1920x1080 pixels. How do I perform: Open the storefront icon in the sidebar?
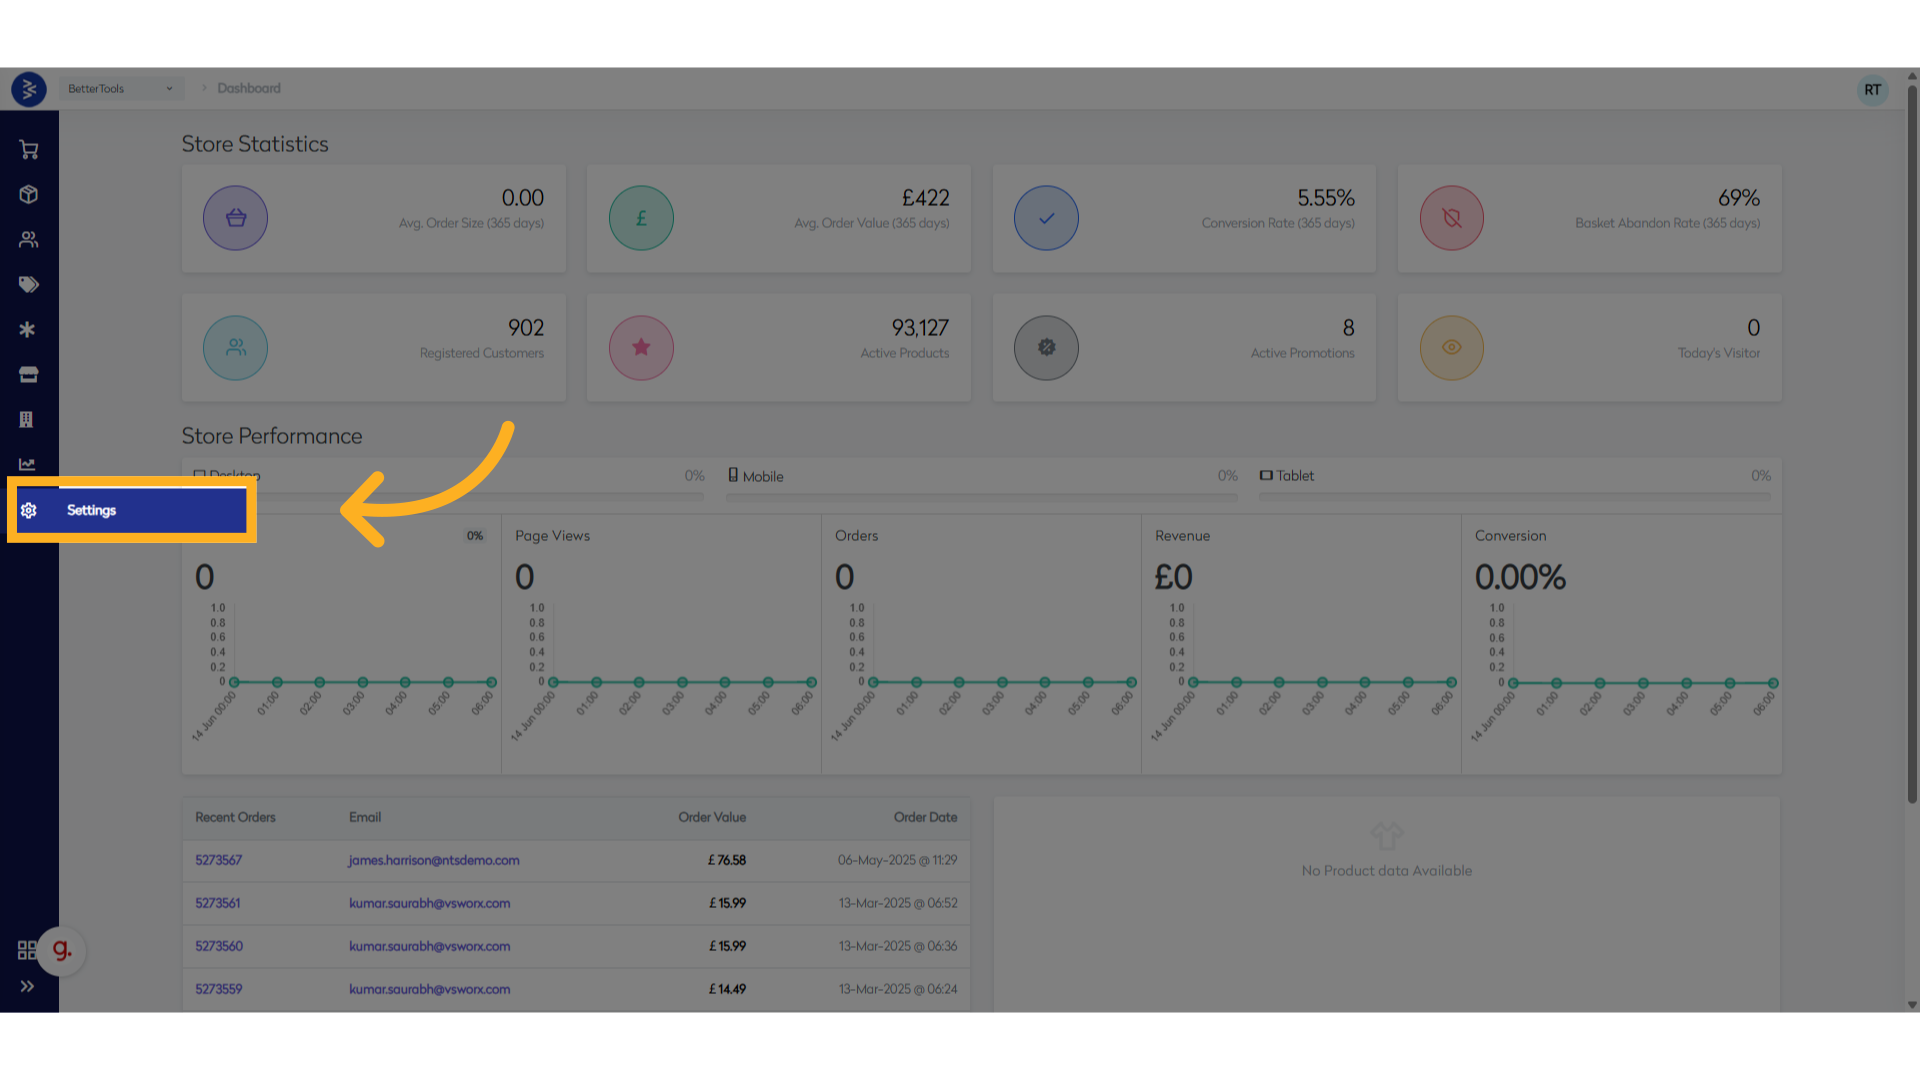(x=28, y=374)
